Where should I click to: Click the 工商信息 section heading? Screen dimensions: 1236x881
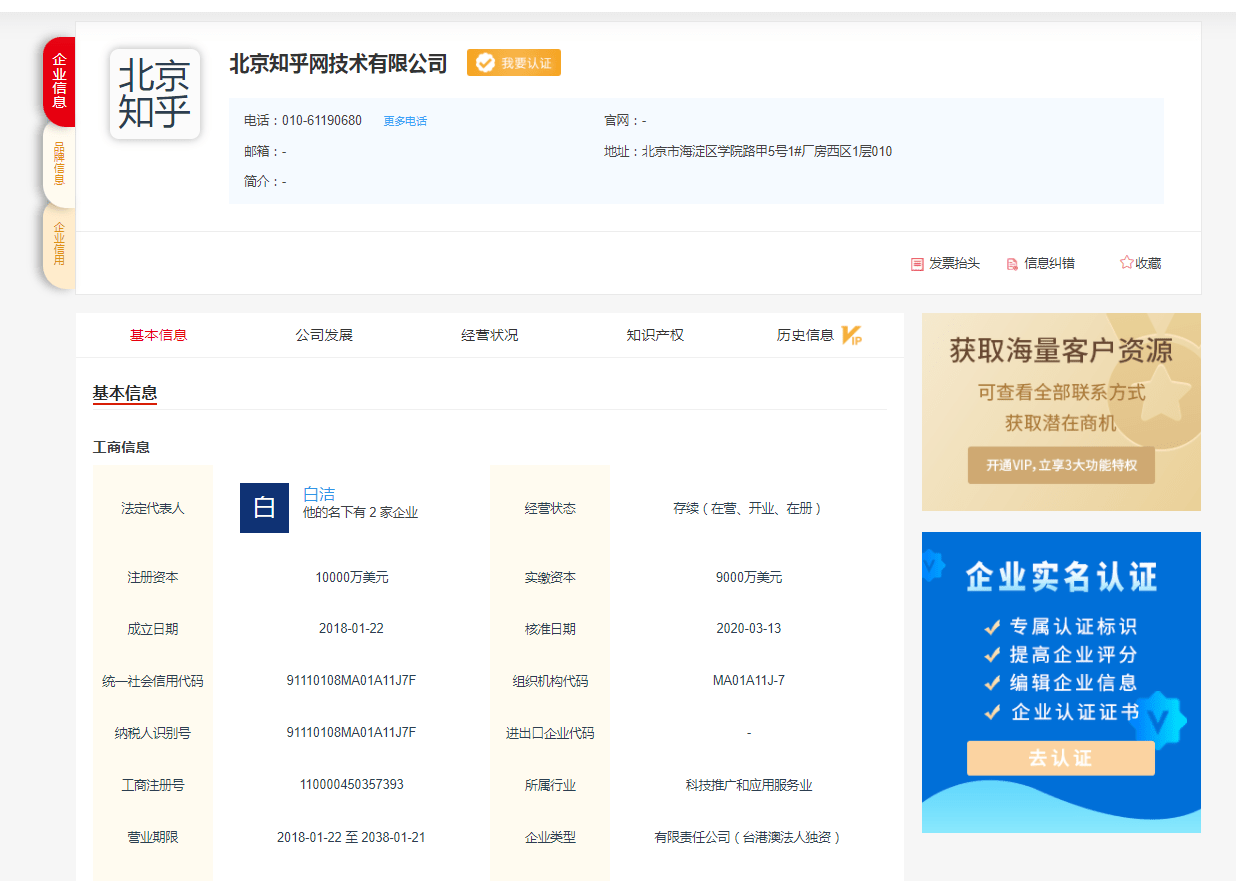121,447
